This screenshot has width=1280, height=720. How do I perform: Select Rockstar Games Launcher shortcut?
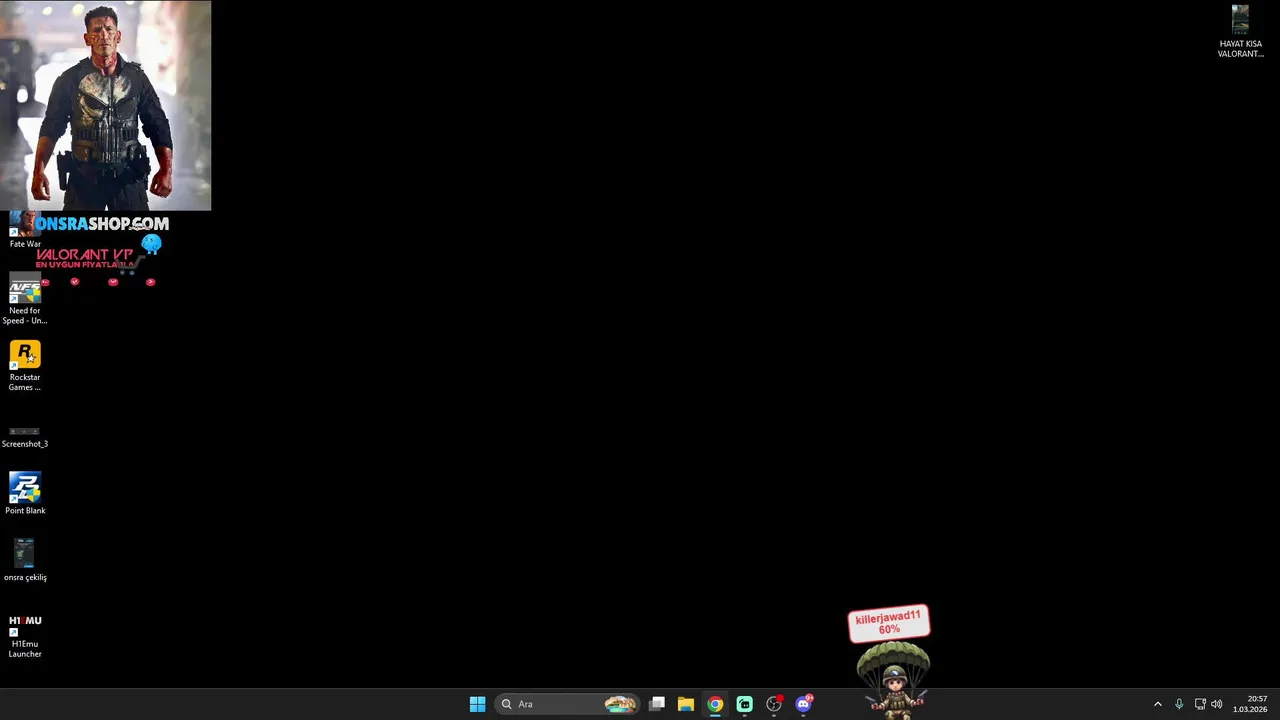coord(25,366)
